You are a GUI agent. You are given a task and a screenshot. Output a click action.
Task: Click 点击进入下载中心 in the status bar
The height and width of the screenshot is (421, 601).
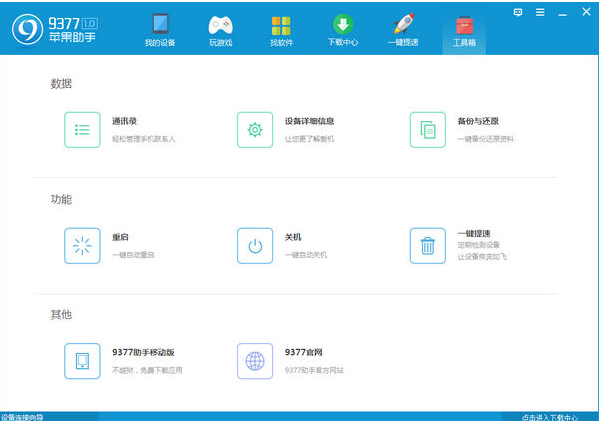[550, 417]
